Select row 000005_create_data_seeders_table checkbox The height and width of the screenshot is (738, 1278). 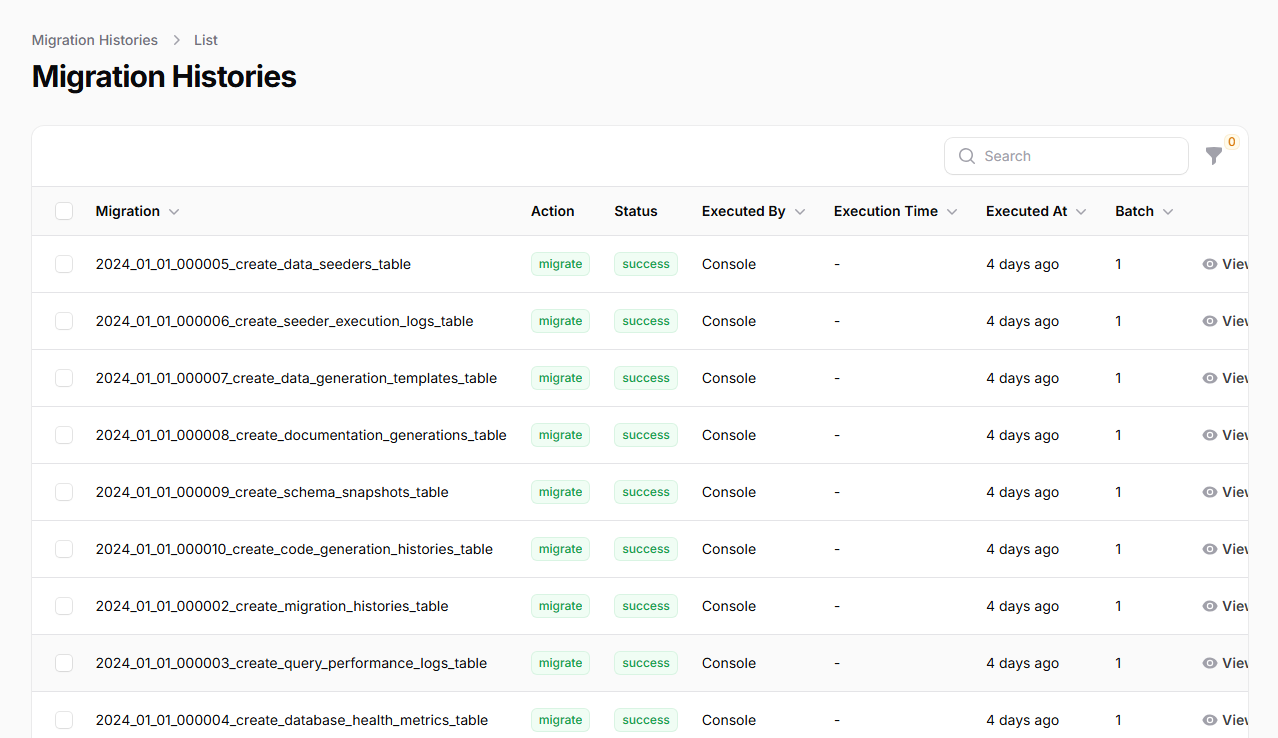pos(64,264)
